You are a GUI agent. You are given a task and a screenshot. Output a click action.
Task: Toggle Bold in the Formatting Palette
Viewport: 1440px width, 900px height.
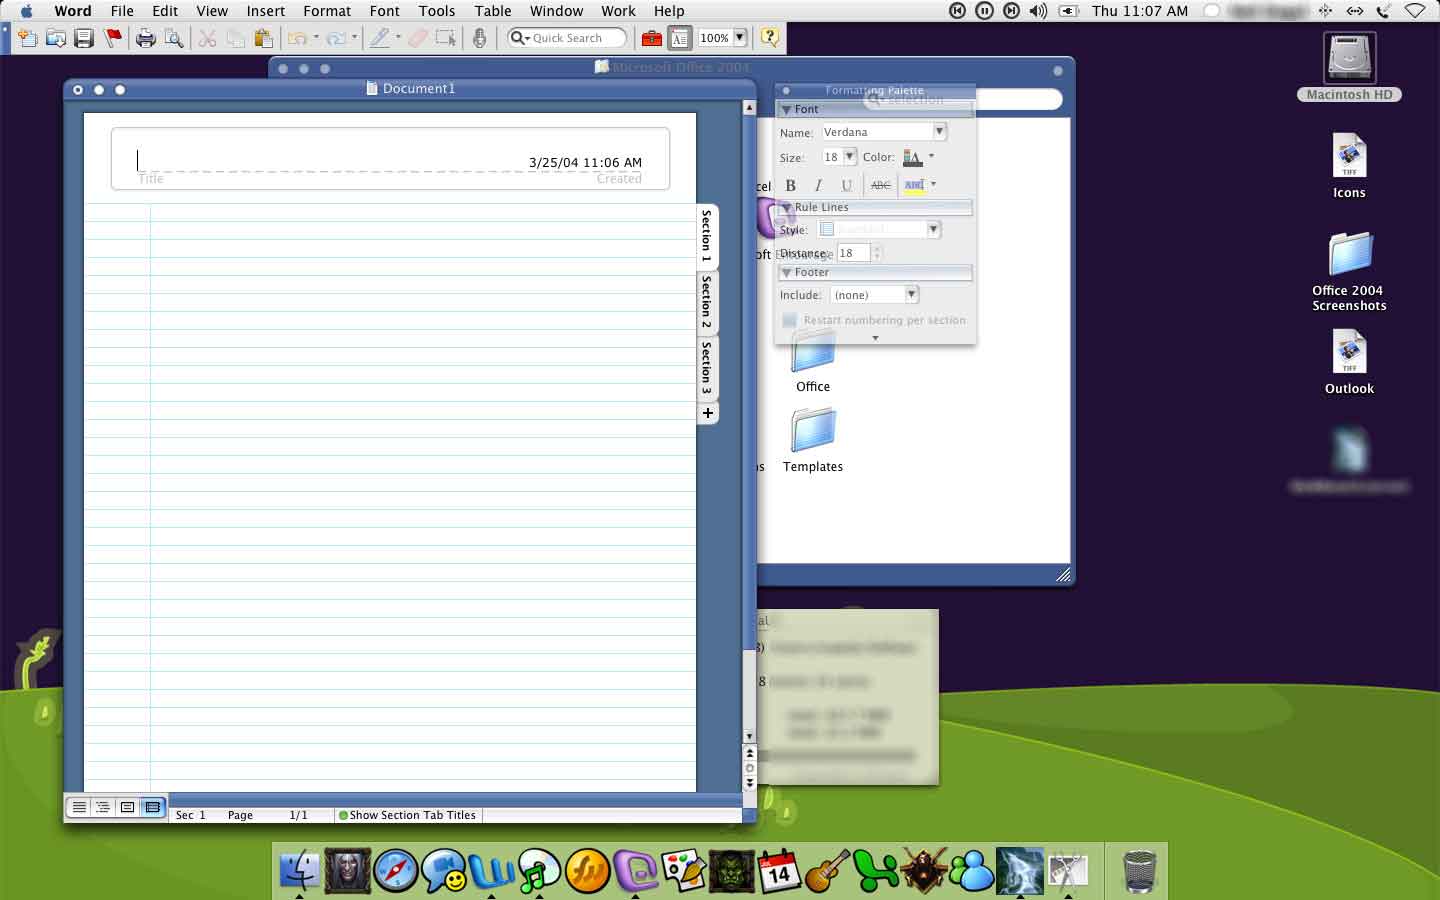point(791,185)
